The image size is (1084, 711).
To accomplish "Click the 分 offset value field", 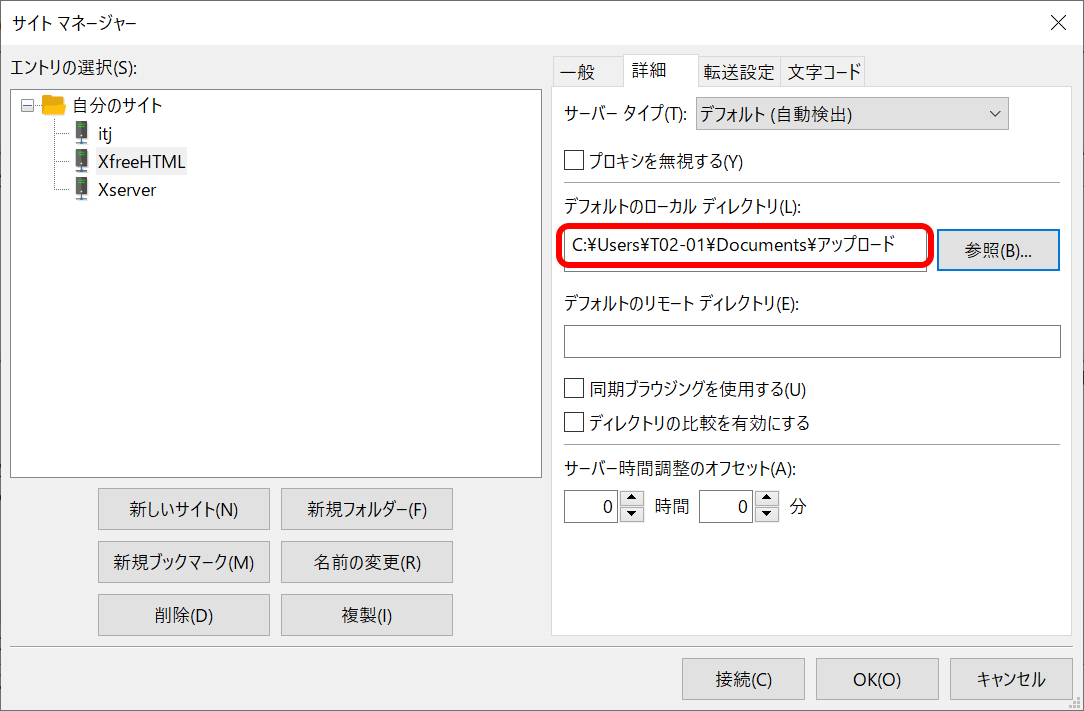I will [725, 507].
